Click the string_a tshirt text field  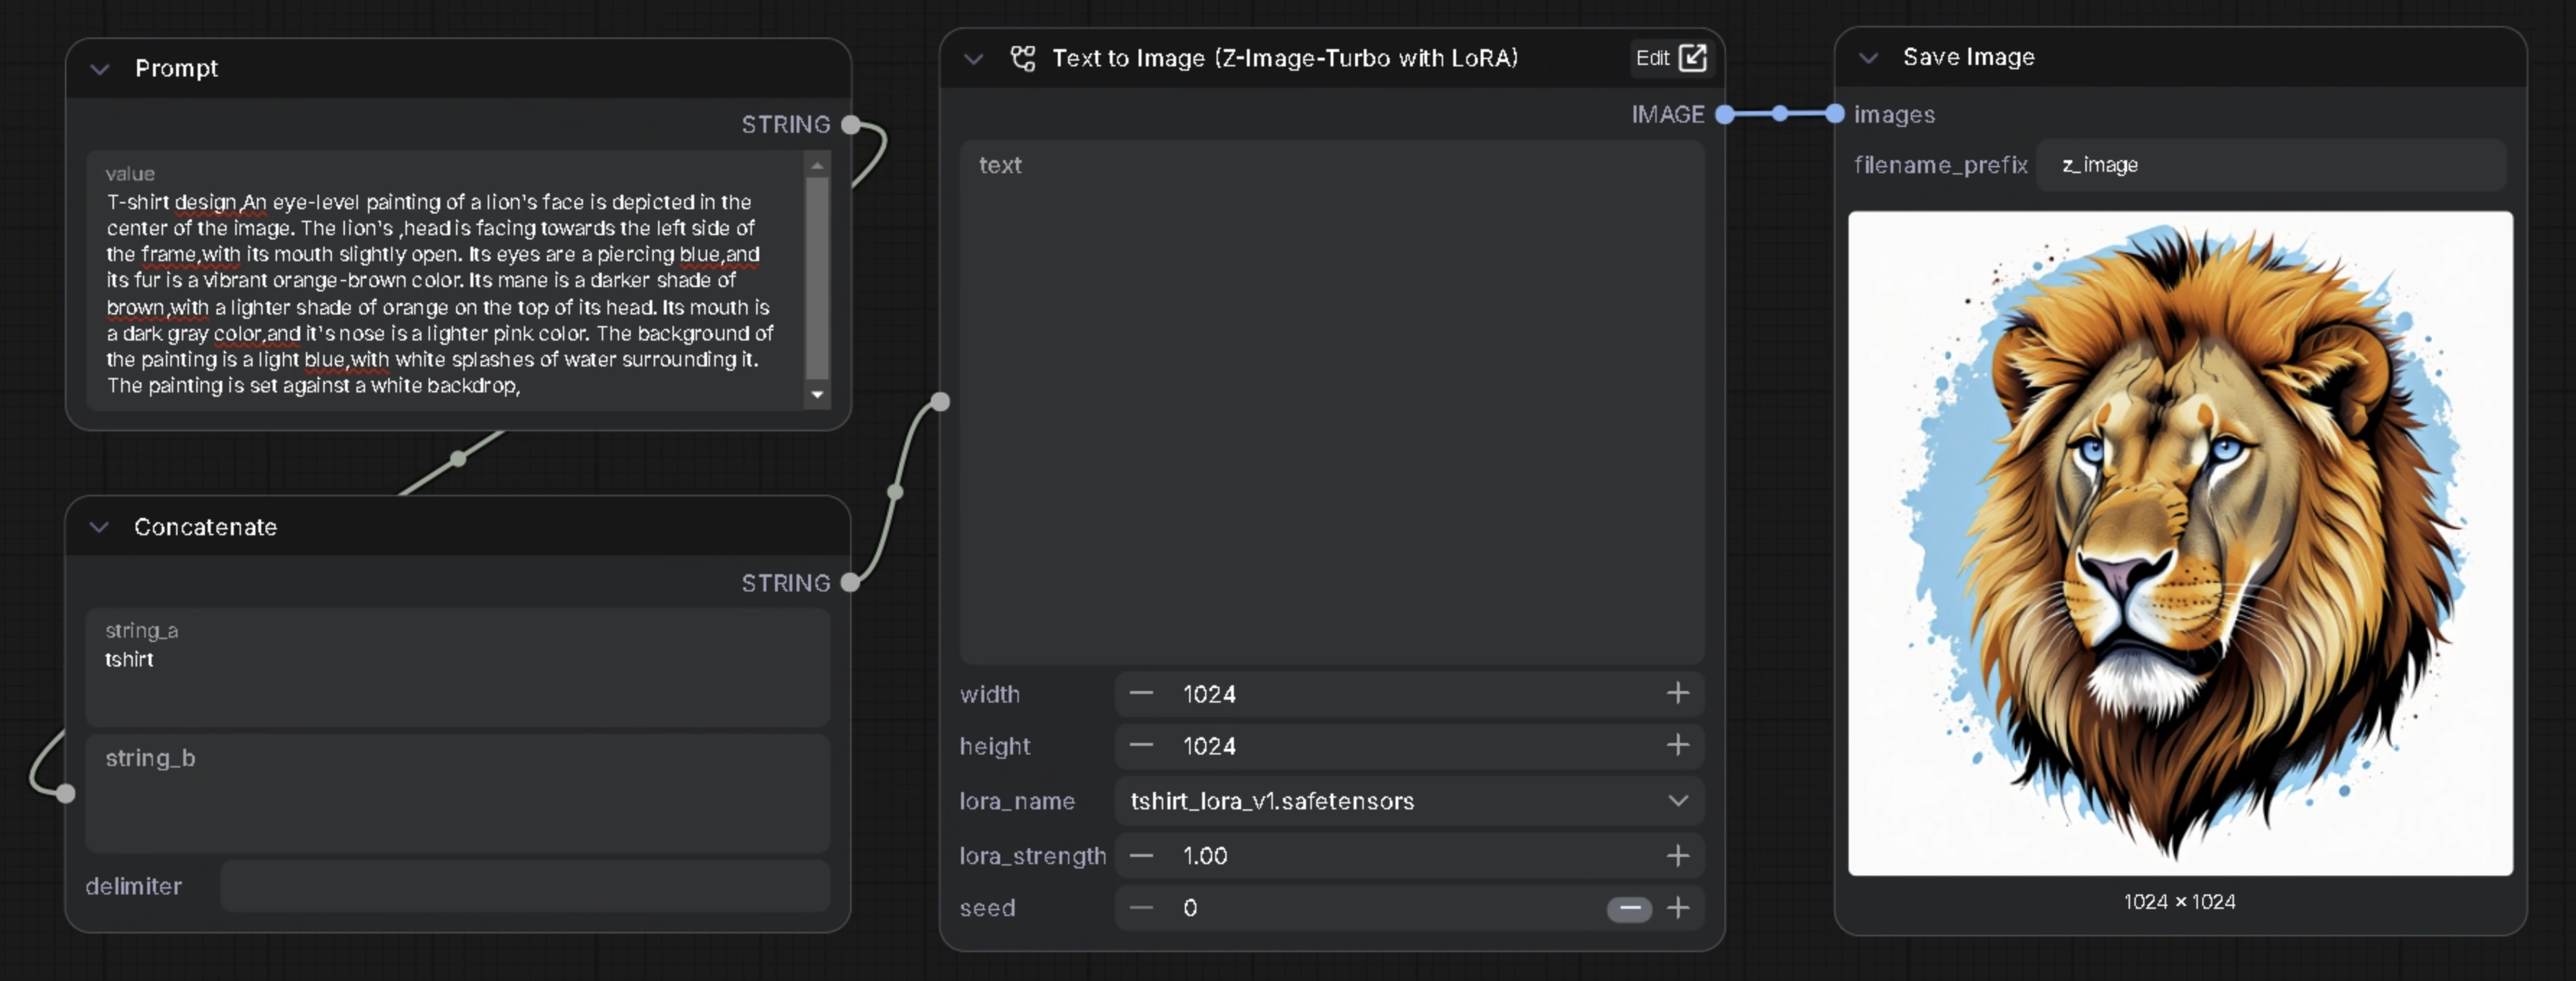457,667
